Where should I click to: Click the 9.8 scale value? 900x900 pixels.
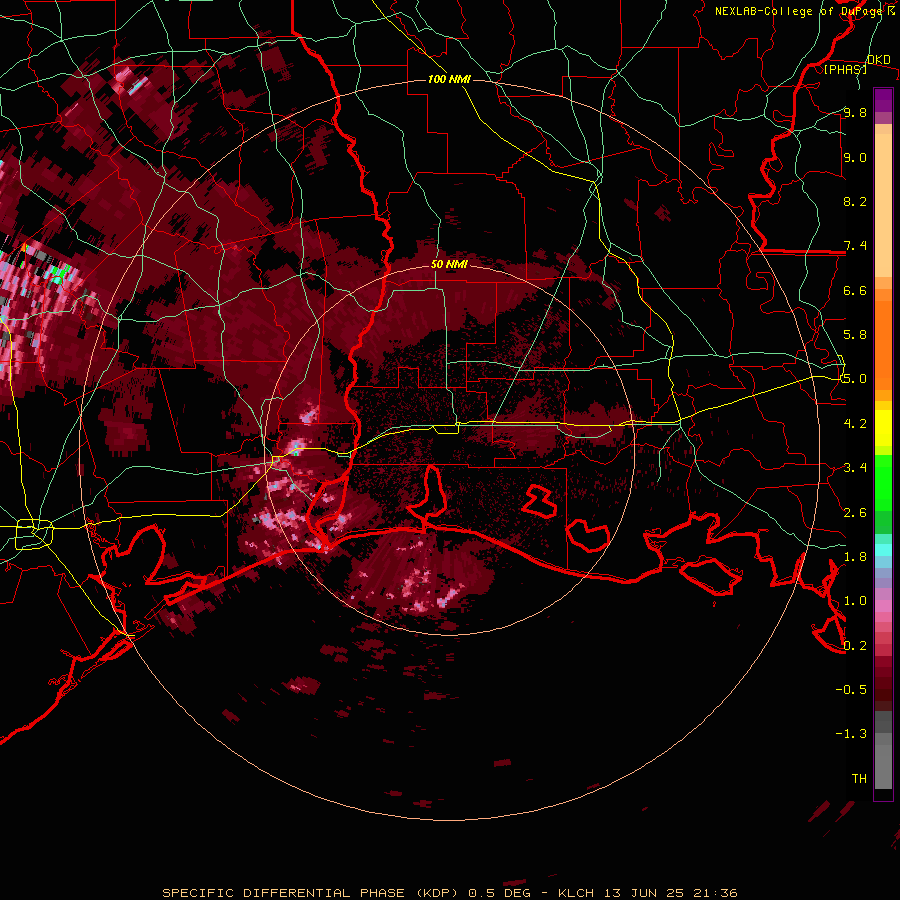point(855,113)
